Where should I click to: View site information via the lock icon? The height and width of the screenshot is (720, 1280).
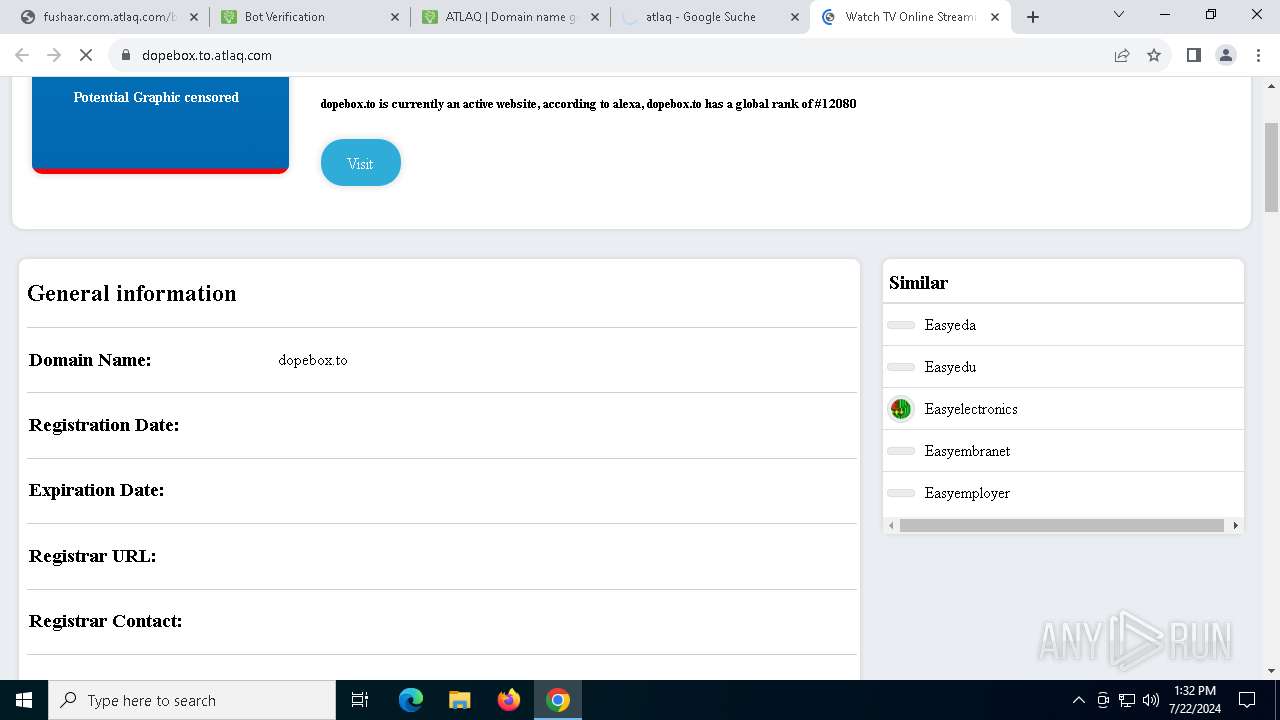[x=126, y=55]
